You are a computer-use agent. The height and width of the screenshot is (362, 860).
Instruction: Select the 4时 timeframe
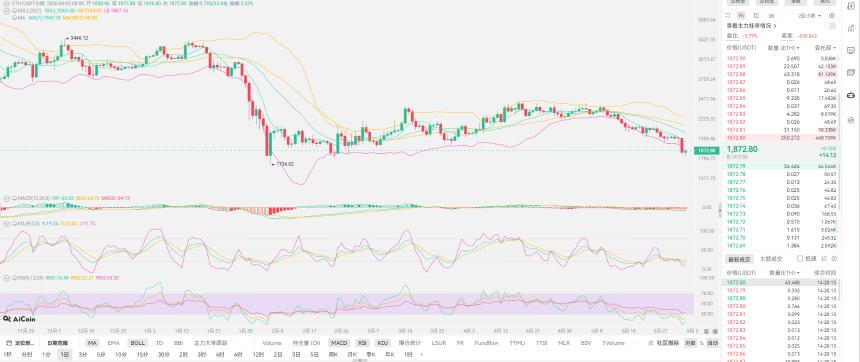pos(220,354)
